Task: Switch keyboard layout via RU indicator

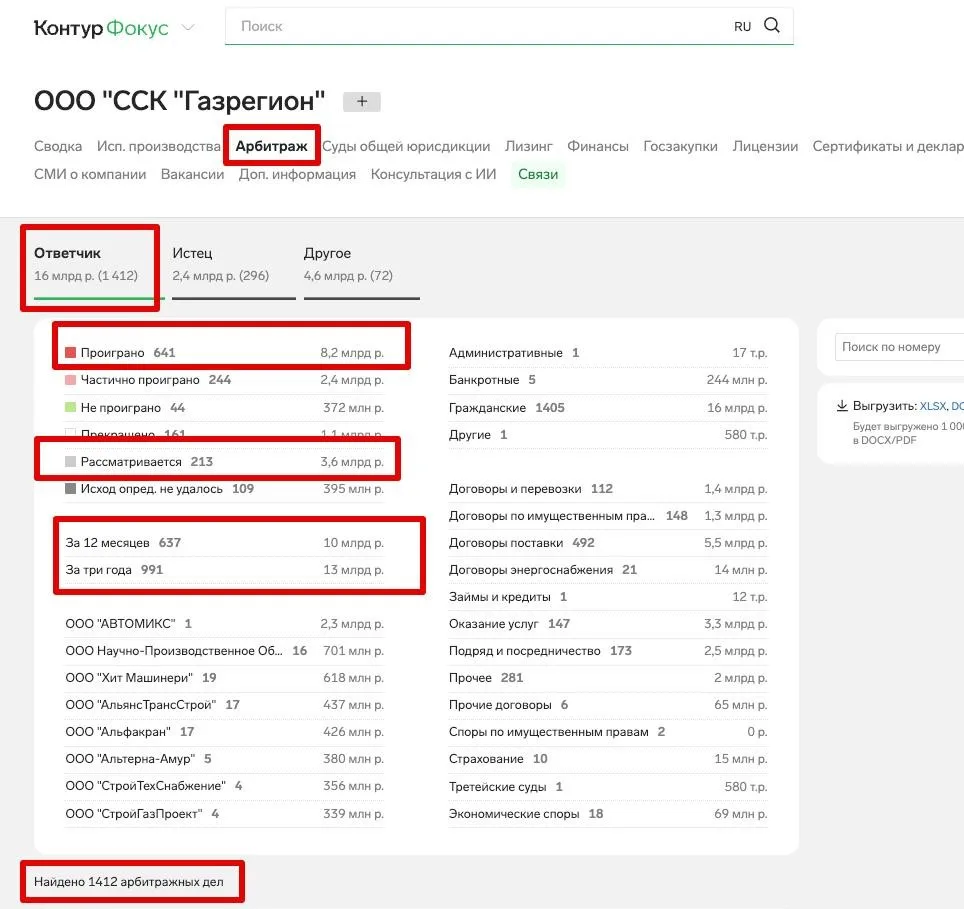Action: [x=742, y=27]
